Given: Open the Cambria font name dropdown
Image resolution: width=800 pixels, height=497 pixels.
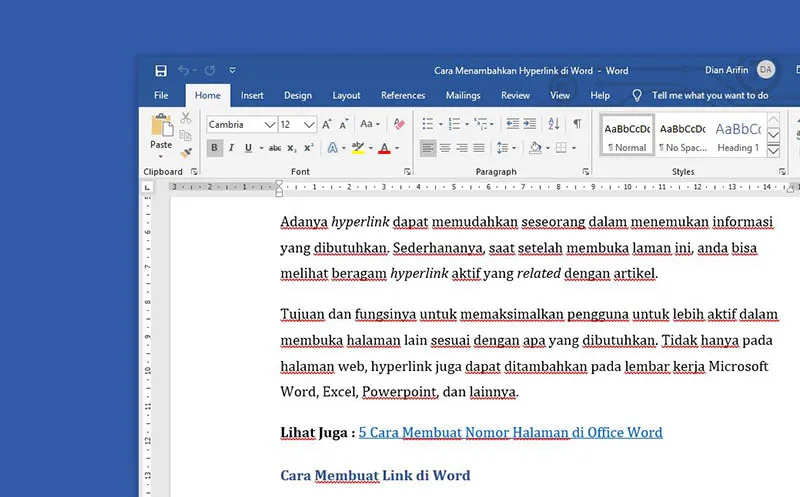Looking at the screenshot, I should pos(270,125).
